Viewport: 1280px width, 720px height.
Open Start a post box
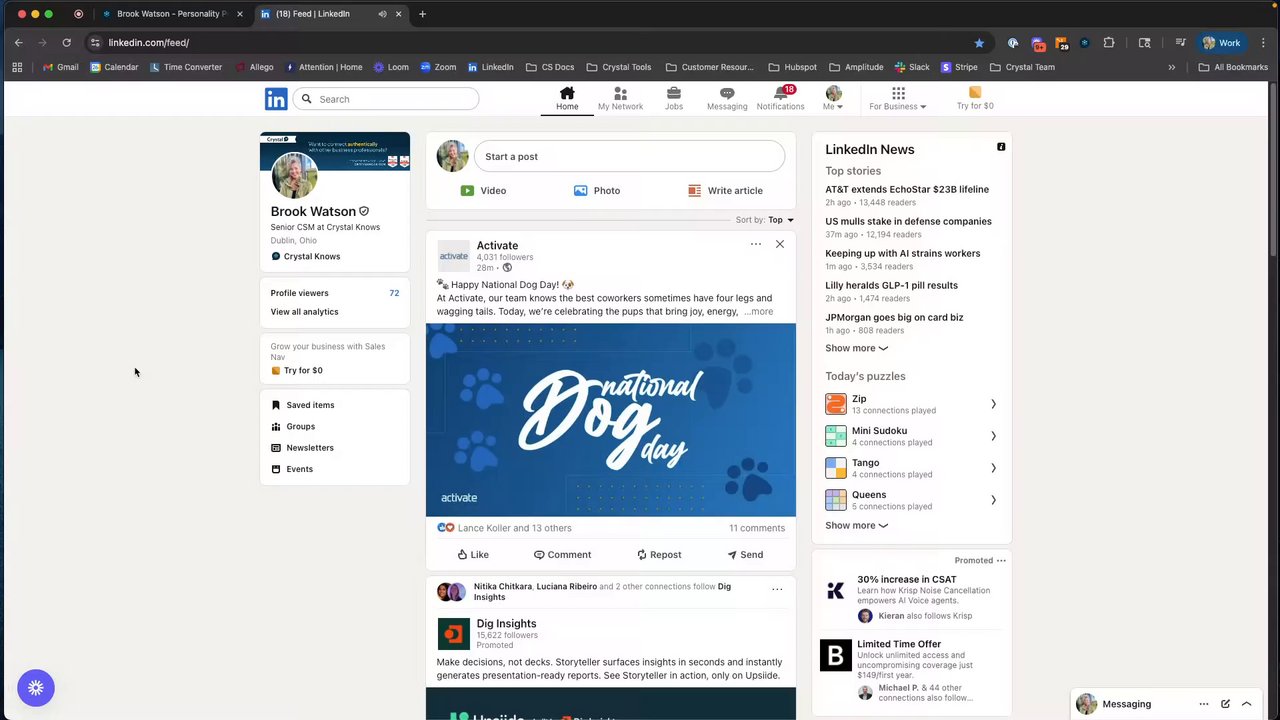coord(629,156)
